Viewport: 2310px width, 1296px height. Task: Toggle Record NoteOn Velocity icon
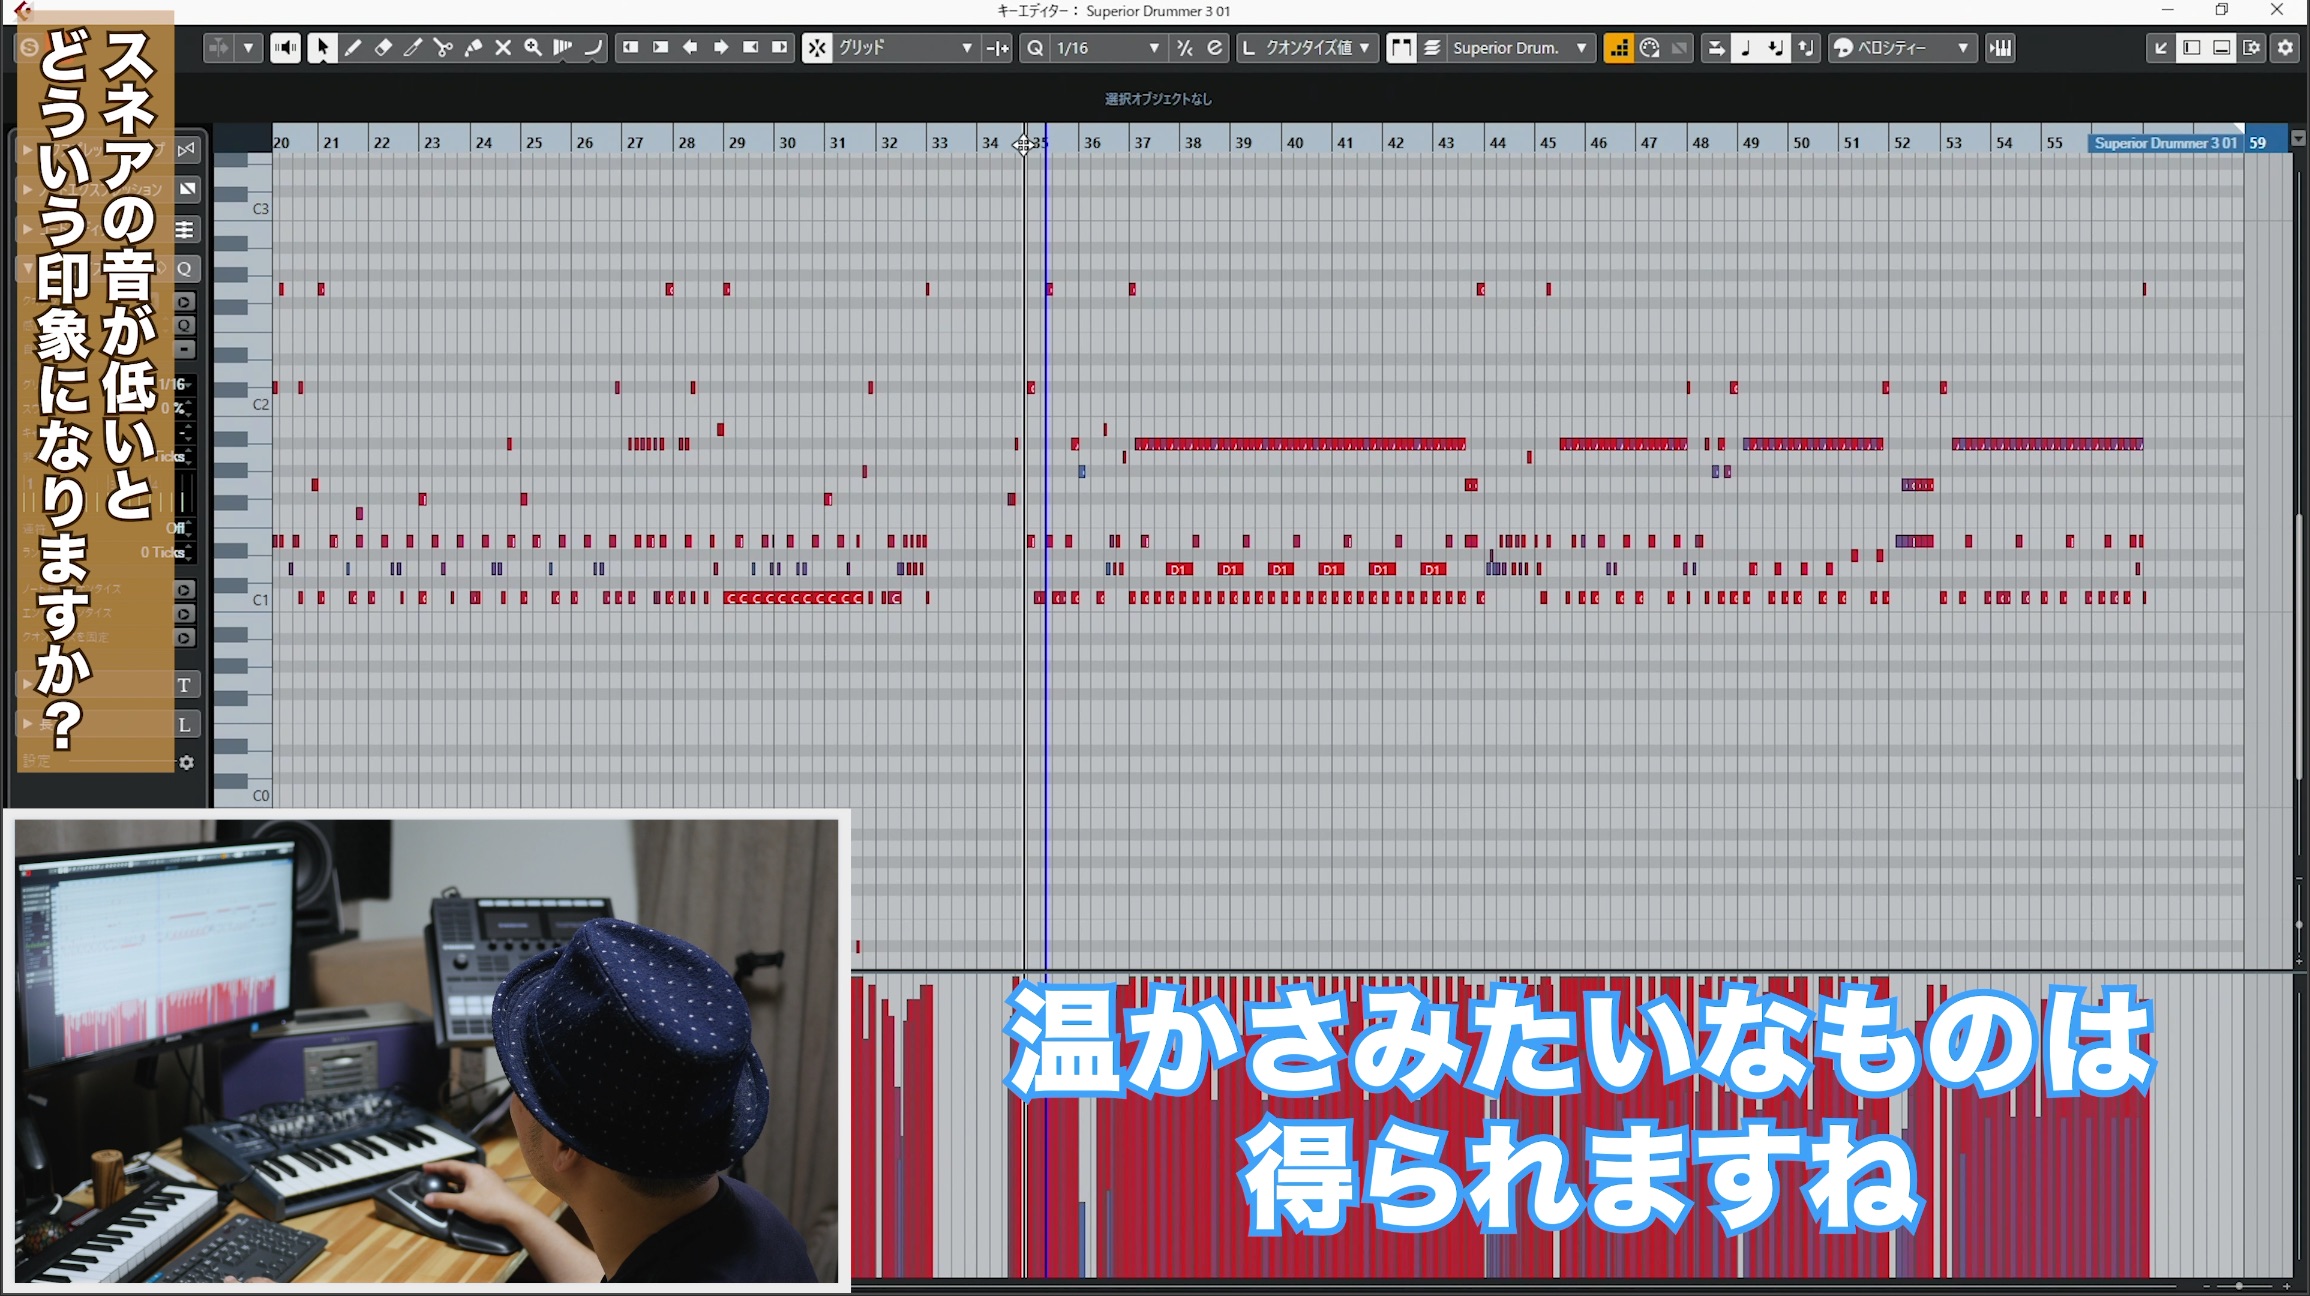[x=1776, y=48]
